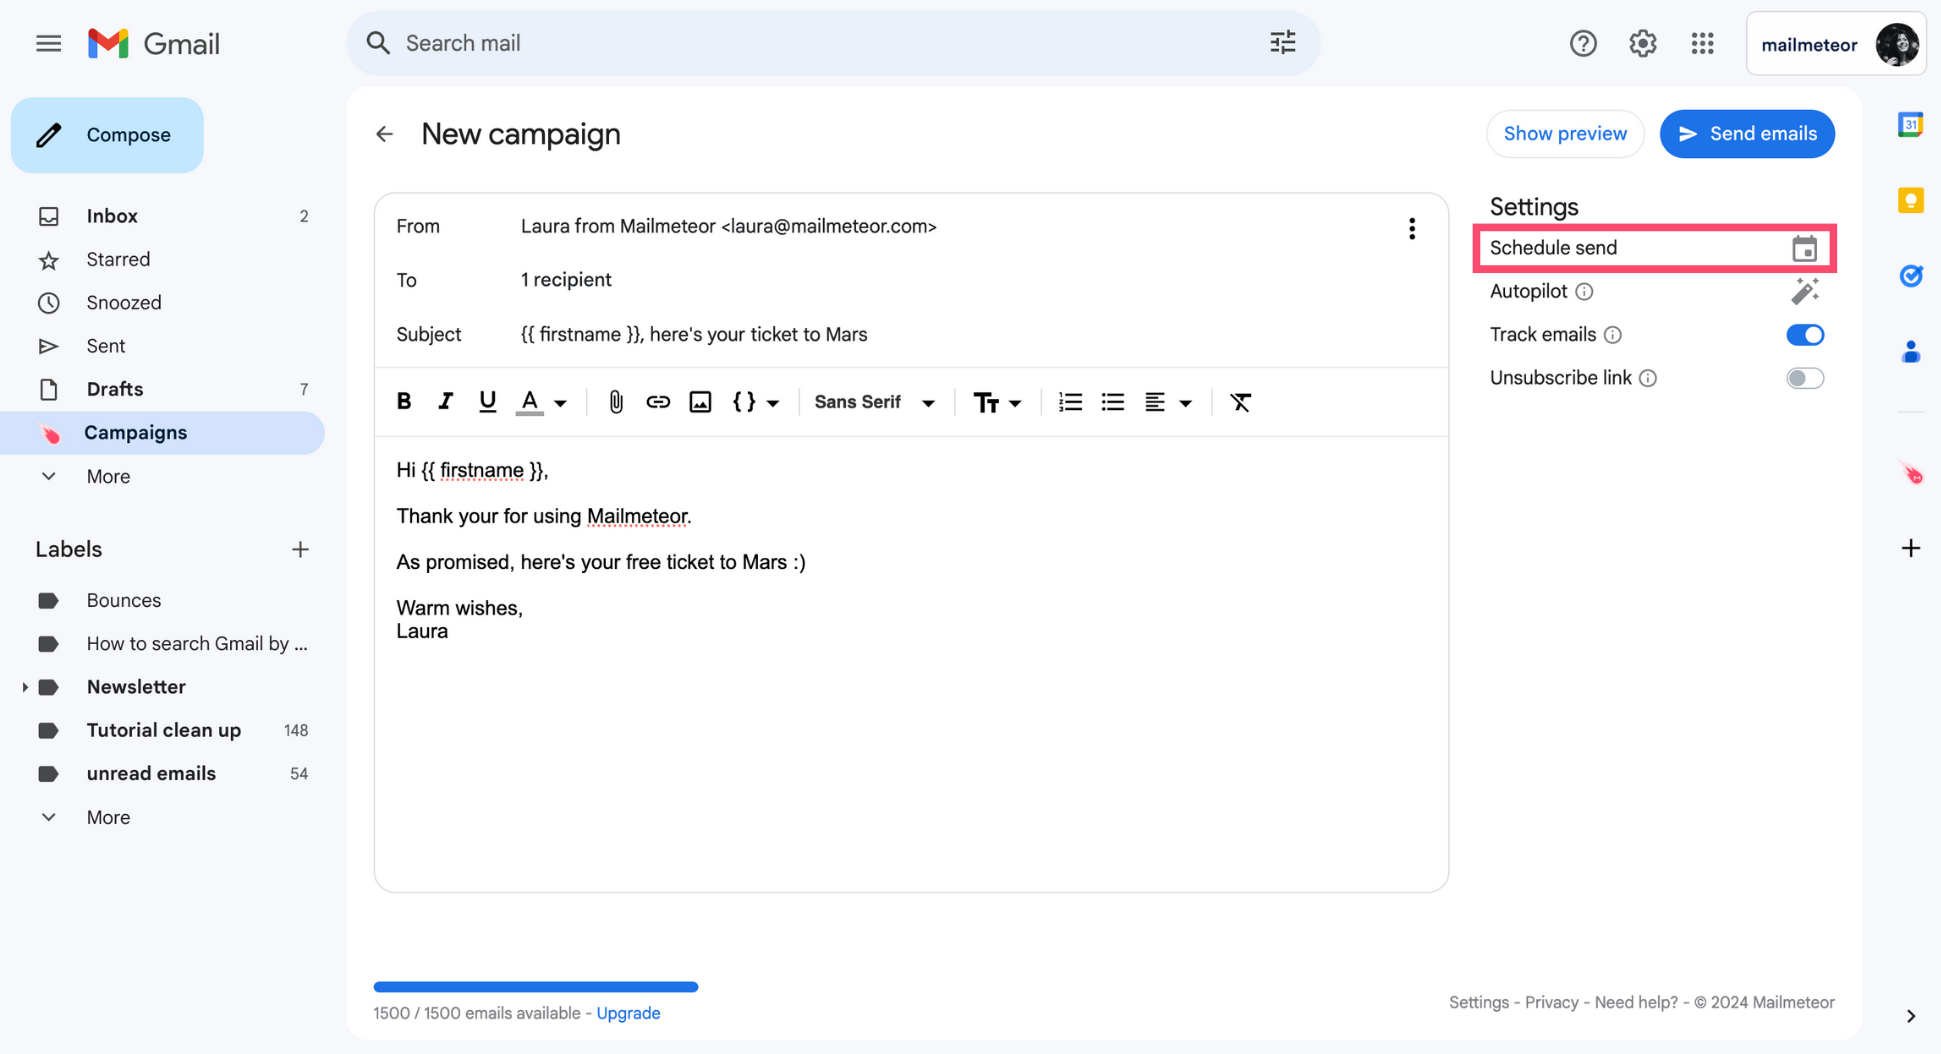Image resolution: width=1941 pixels, height=1054 pixels.
Task: Click the Compose button
Action: (107, 135)
